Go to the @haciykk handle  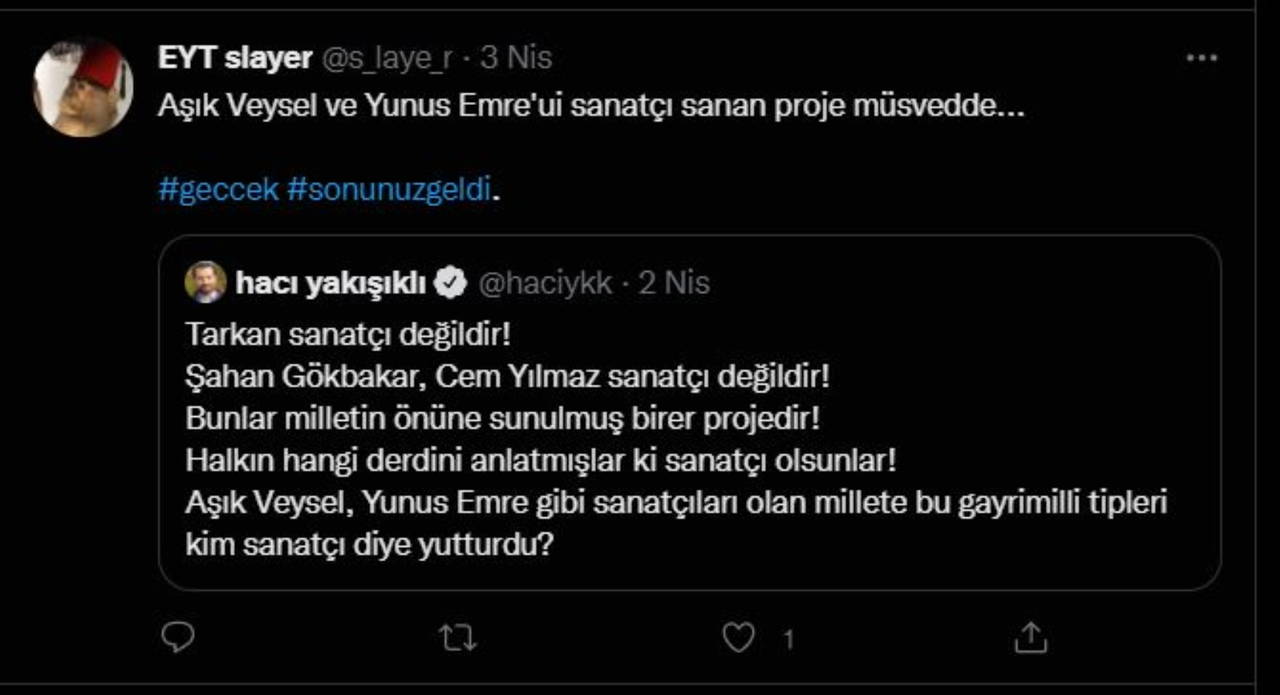point(545,284)
